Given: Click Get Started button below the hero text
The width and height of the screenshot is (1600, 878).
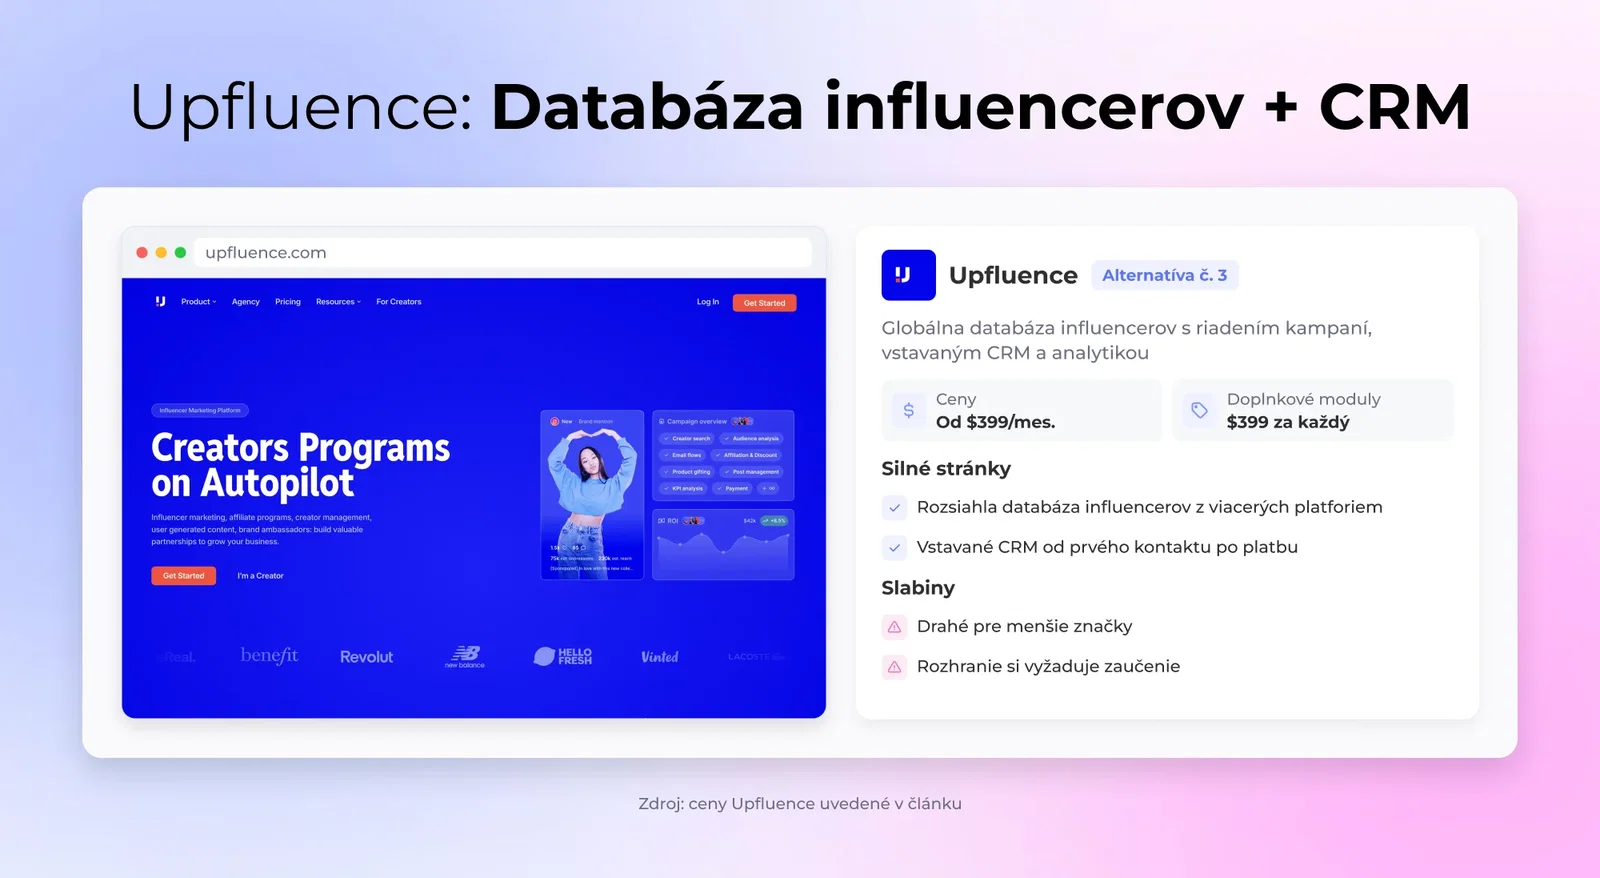Looking at the screenshot, I should [183, 576].
